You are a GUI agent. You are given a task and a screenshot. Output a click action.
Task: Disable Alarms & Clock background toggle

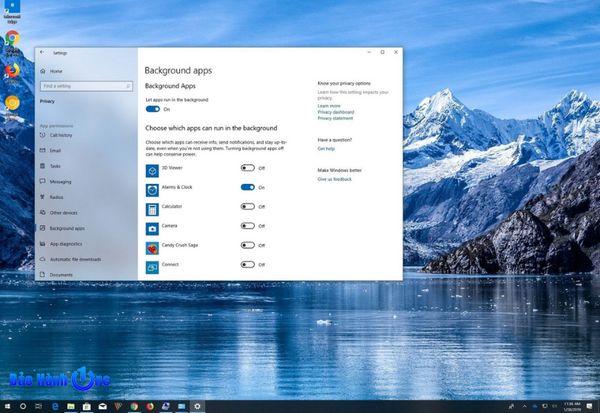(x=247, y=187)
